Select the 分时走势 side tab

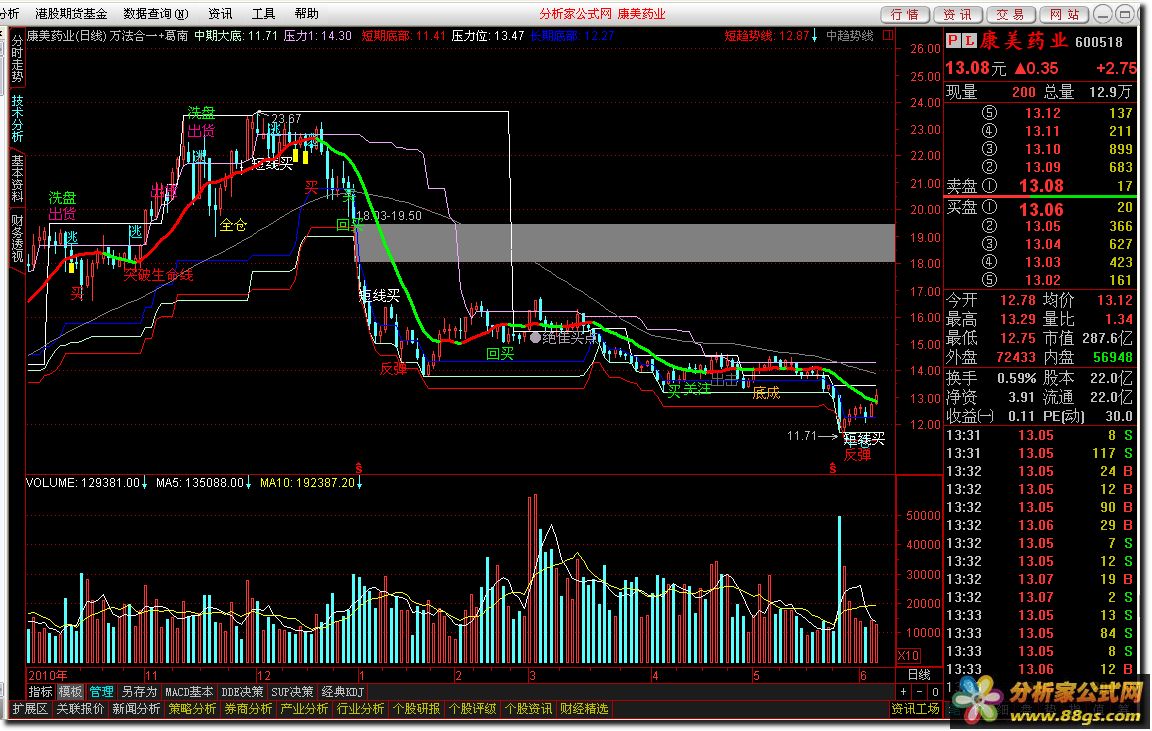17,60
